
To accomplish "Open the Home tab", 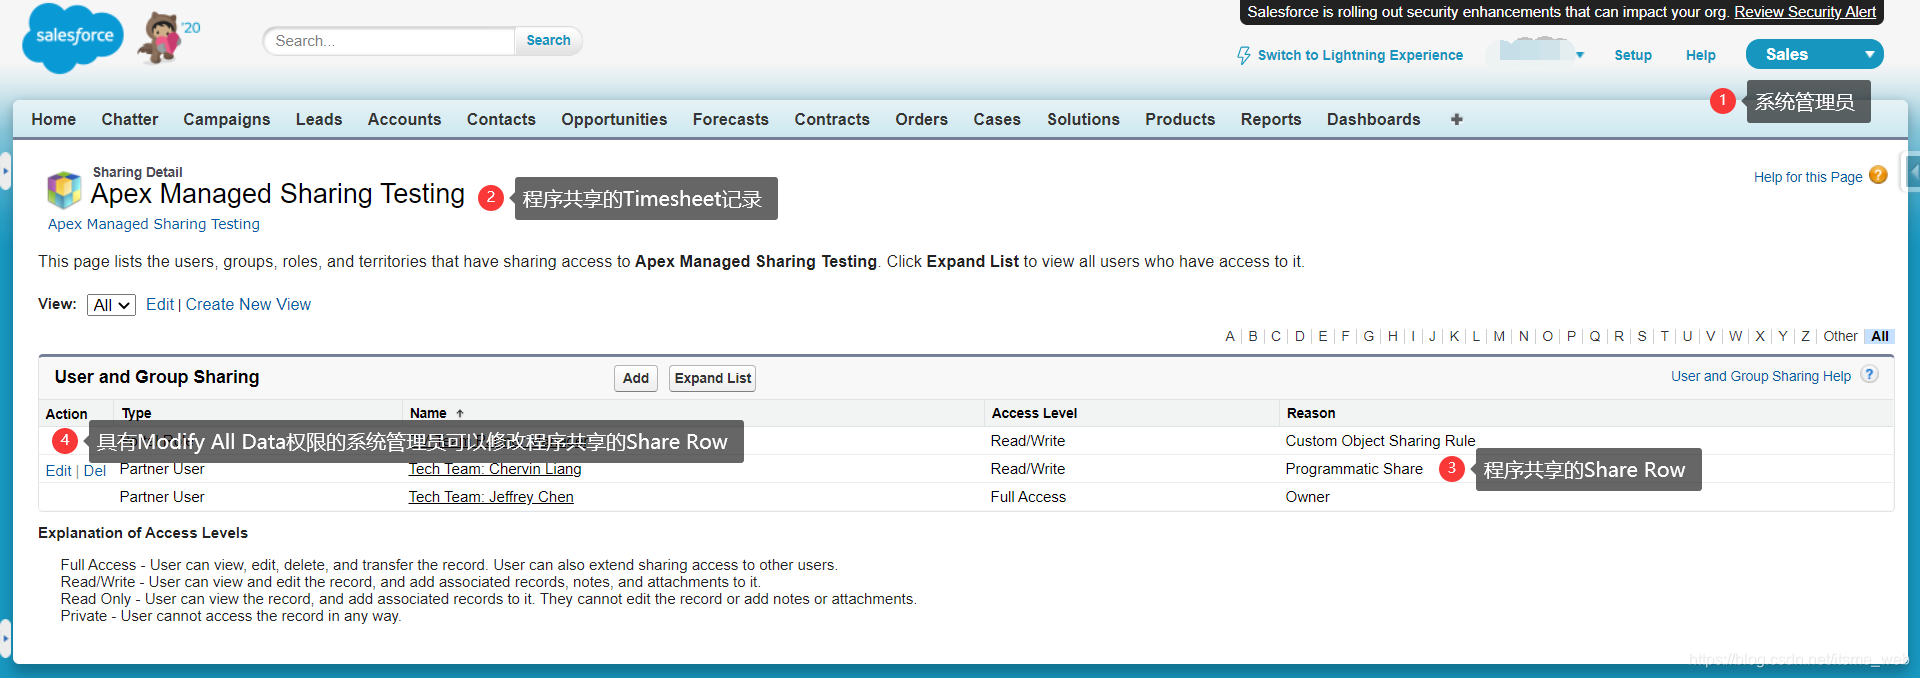I will click(x=54, y=119).
